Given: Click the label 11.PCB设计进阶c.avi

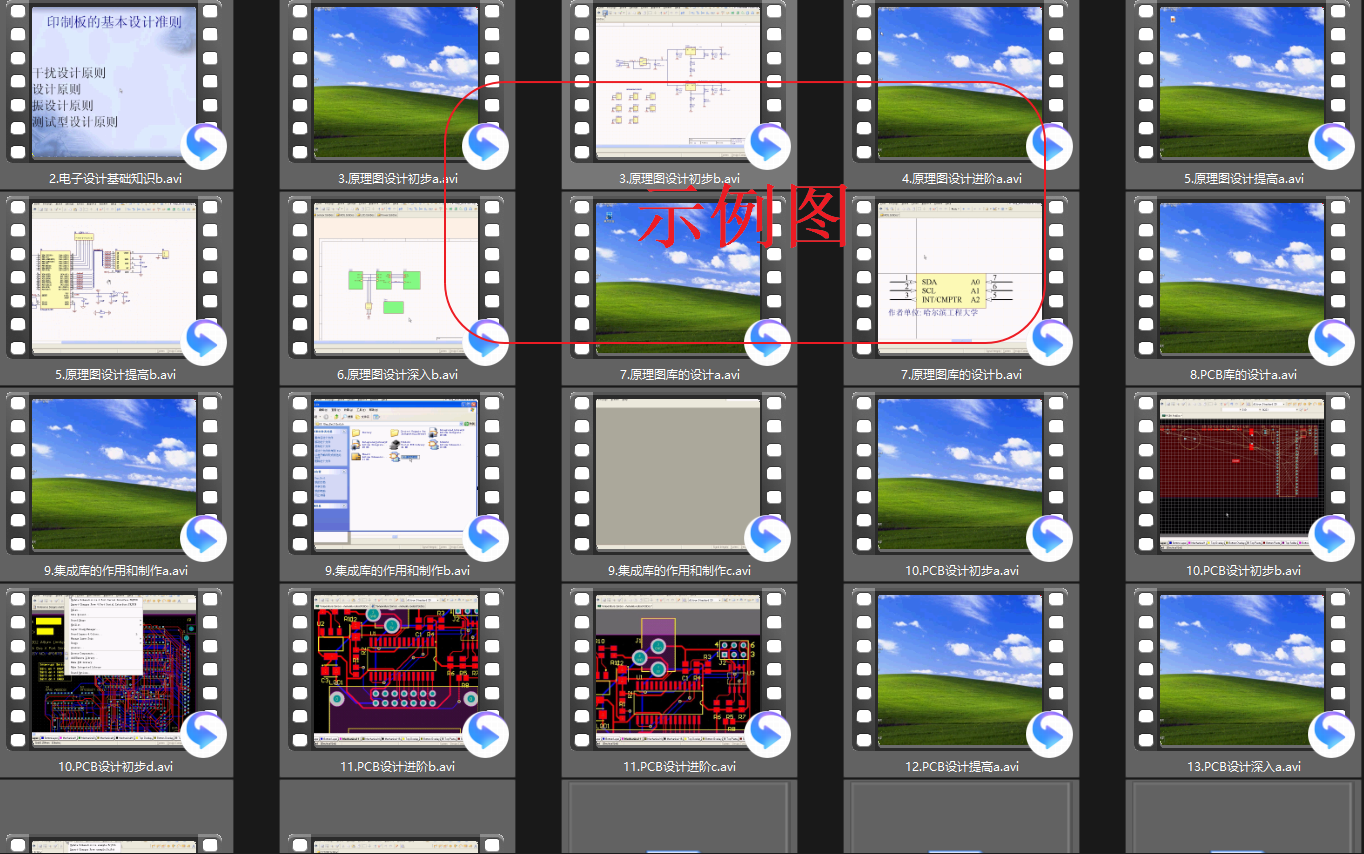Looking at the screenshot, I should coord(680,767).
